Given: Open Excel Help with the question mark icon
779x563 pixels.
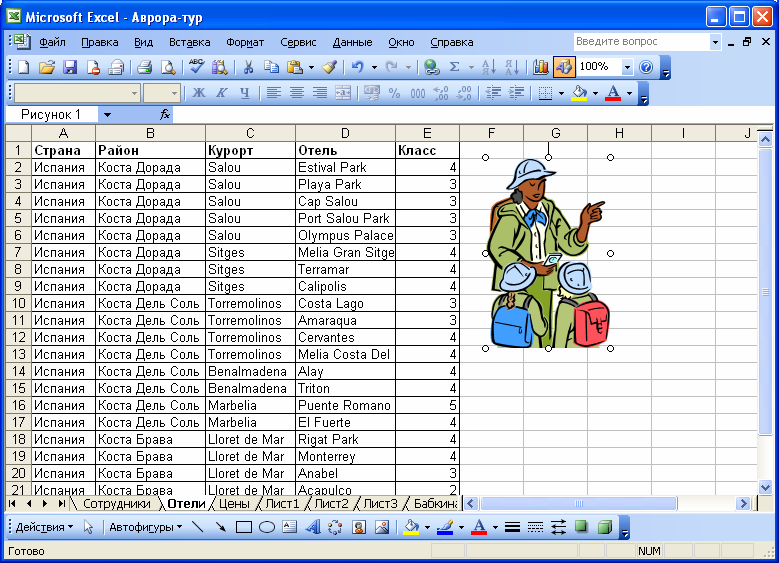Looking at the screenshot, I should coord(646,67).
